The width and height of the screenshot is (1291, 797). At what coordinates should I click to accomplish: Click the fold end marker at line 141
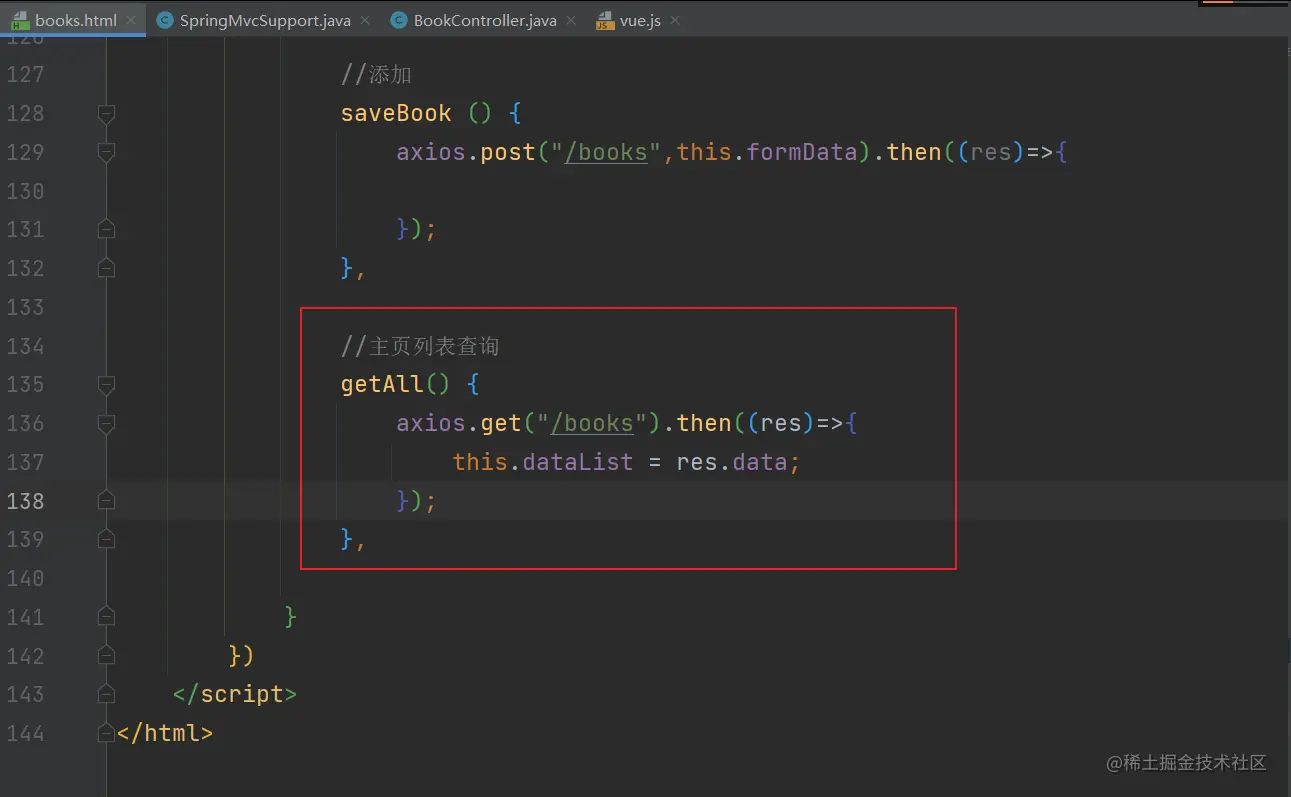pos(106,617)
